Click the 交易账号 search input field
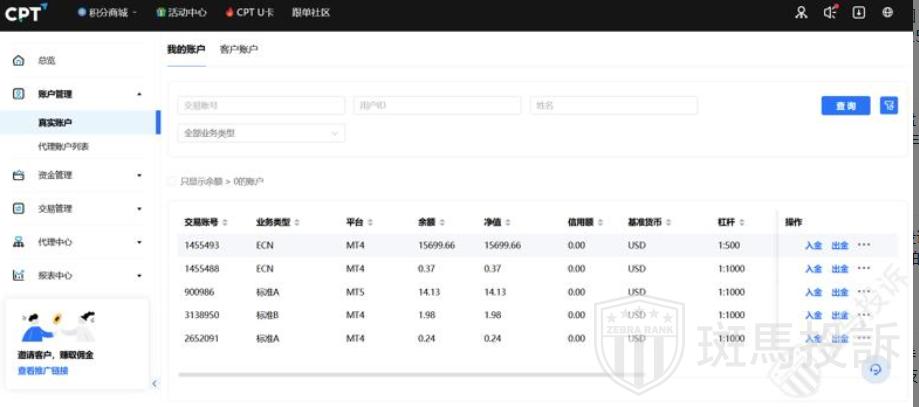919x407 pixels. click(x=260, y=106)
